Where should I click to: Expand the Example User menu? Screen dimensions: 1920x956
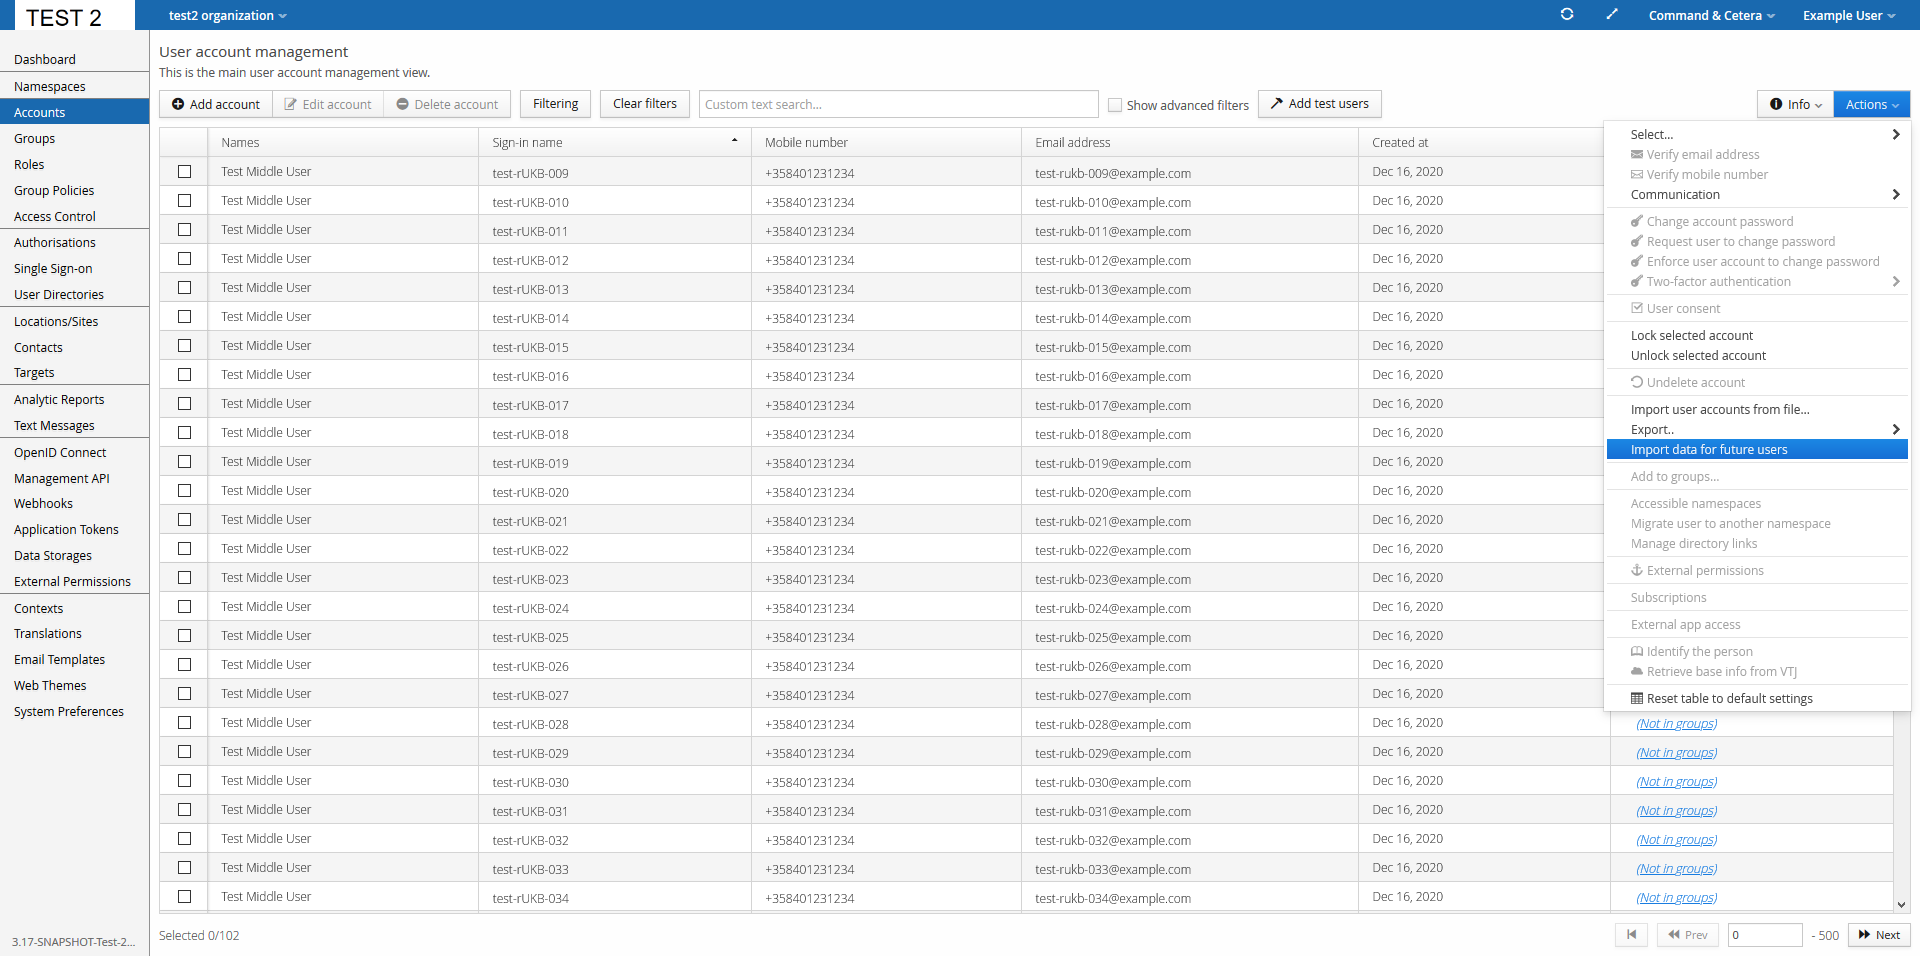[x=1848, y=16]
